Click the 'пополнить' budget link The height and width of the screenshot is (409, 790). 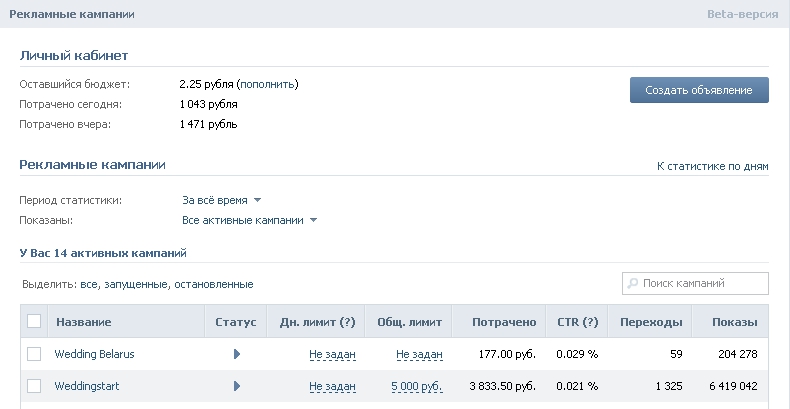(268, 85)
